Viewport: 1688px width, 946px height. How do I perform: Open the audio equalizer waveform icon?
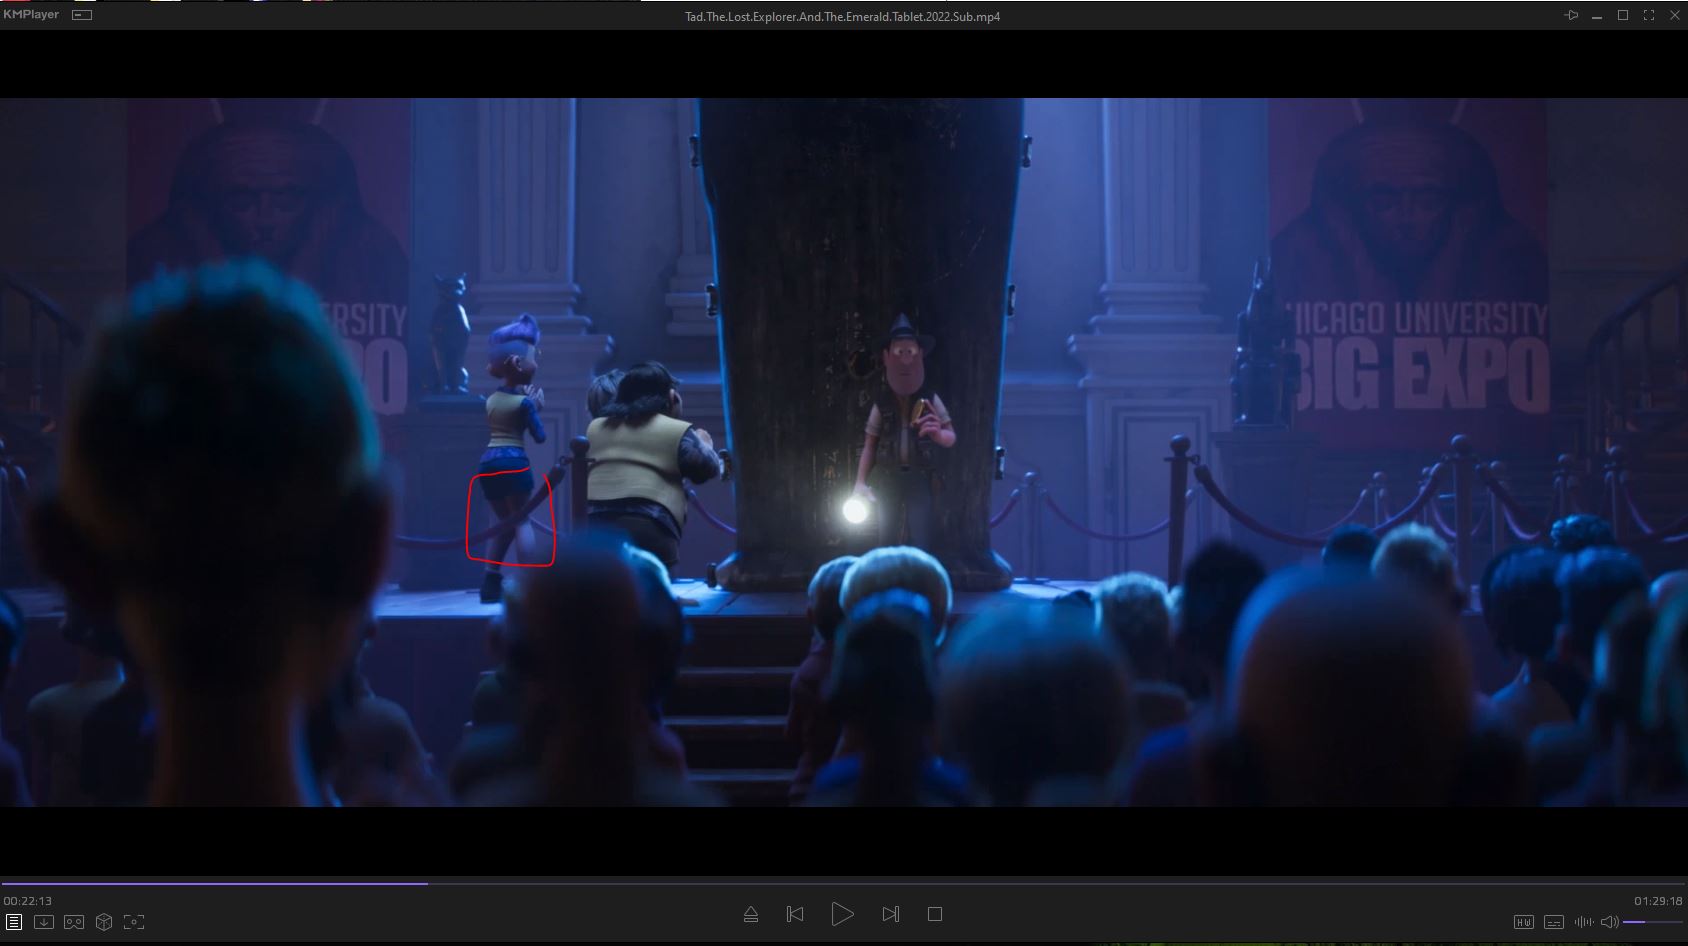pos(1584,922)
